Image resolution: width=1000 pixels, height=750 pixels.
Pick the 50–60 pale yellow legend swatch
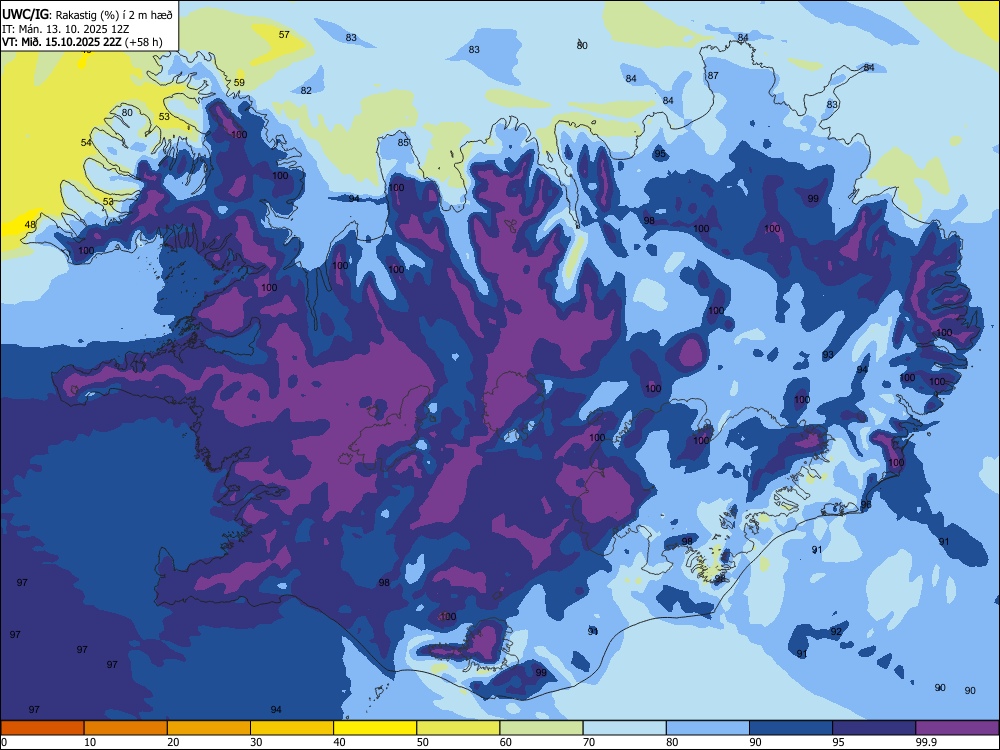tap(458, 728)
